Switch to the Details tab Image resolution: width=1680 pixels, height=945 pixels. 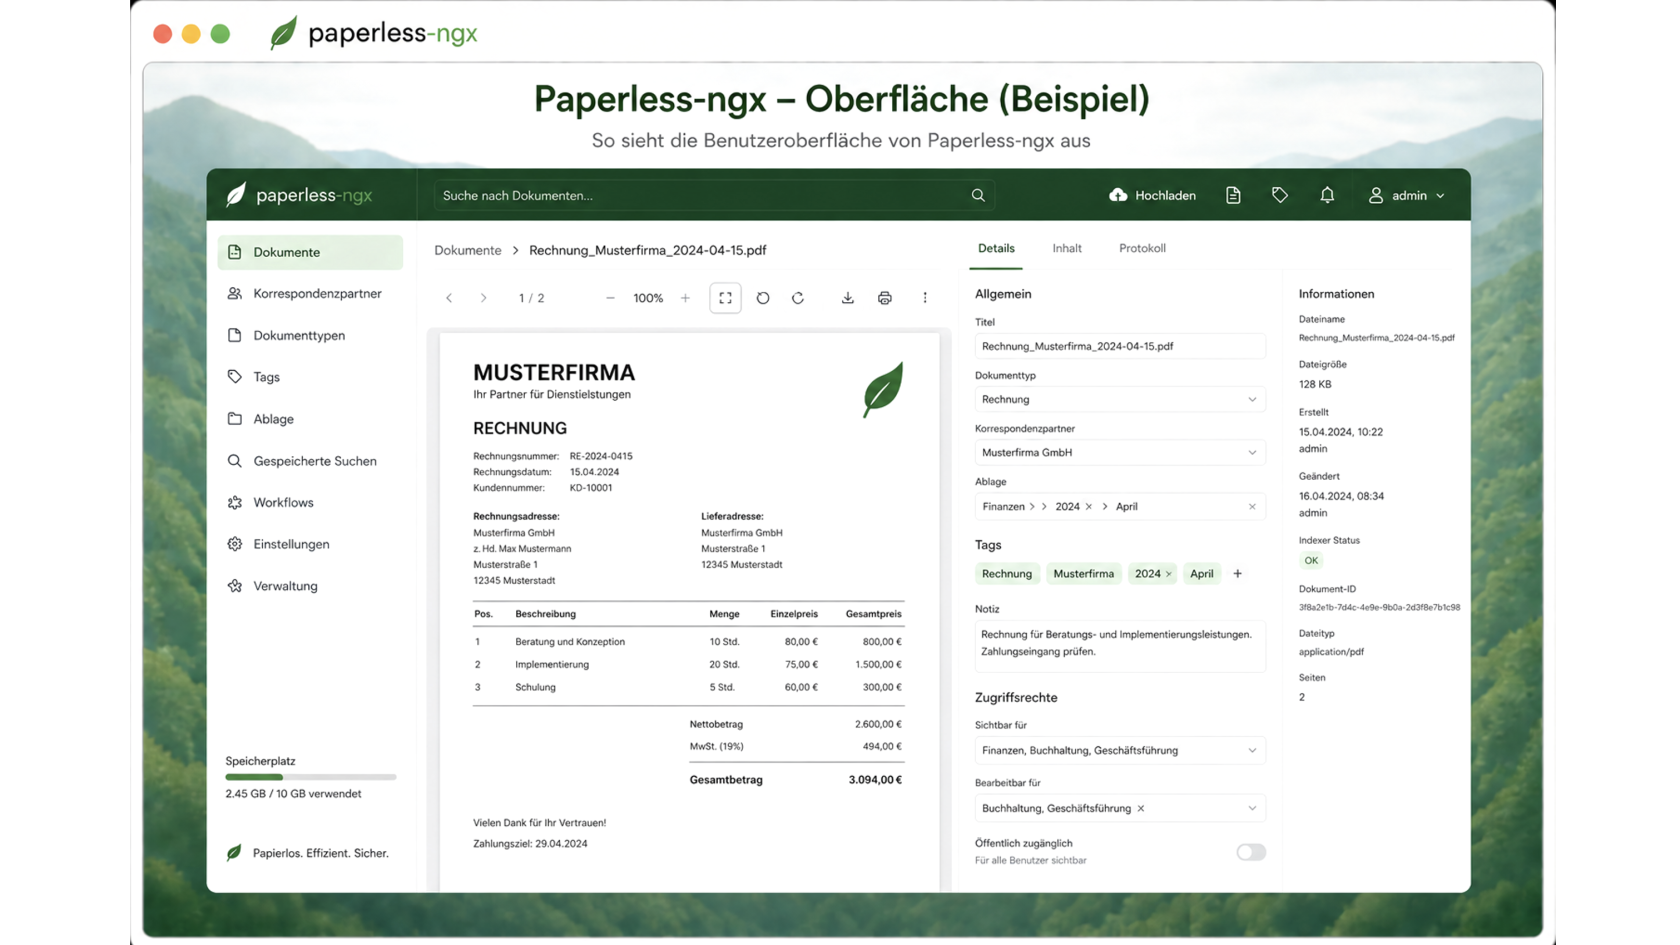pos(996,248)
